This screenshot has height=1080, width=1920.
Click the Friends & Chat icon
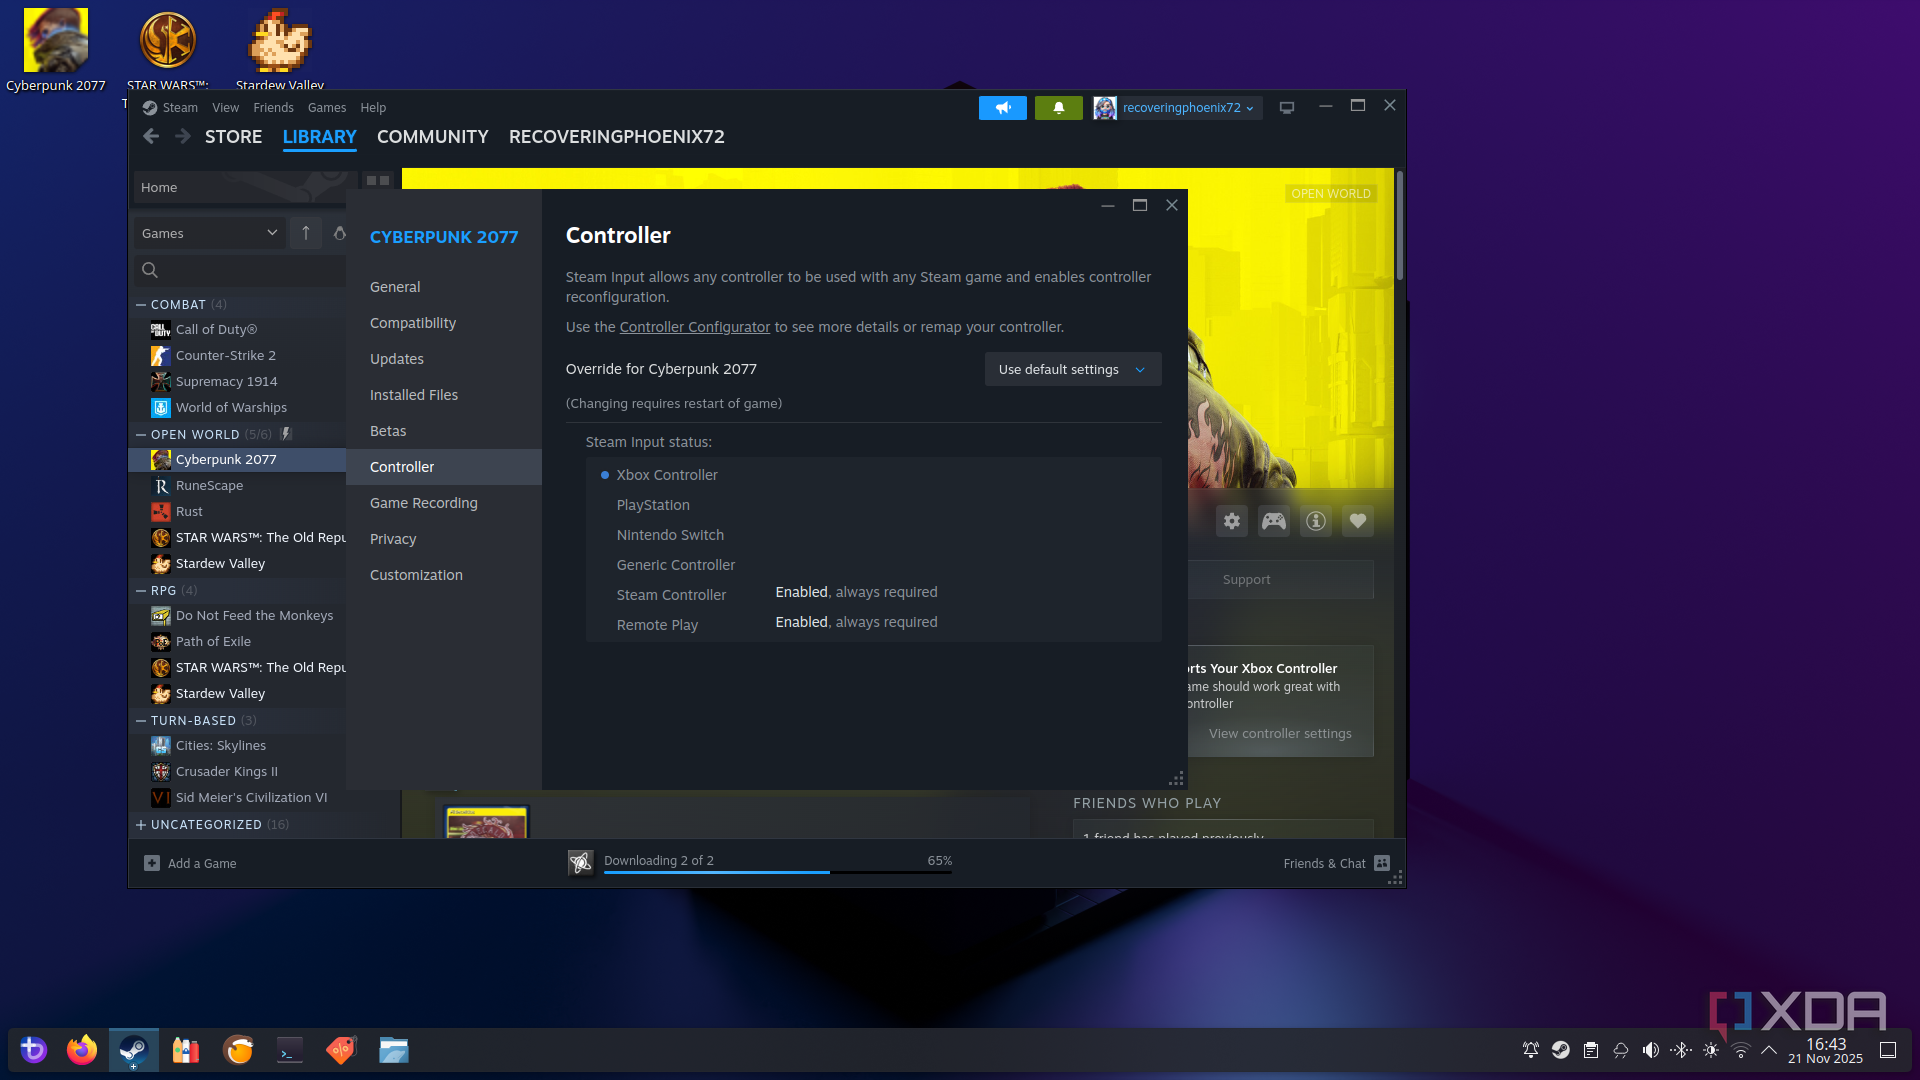coord(1382,863)
